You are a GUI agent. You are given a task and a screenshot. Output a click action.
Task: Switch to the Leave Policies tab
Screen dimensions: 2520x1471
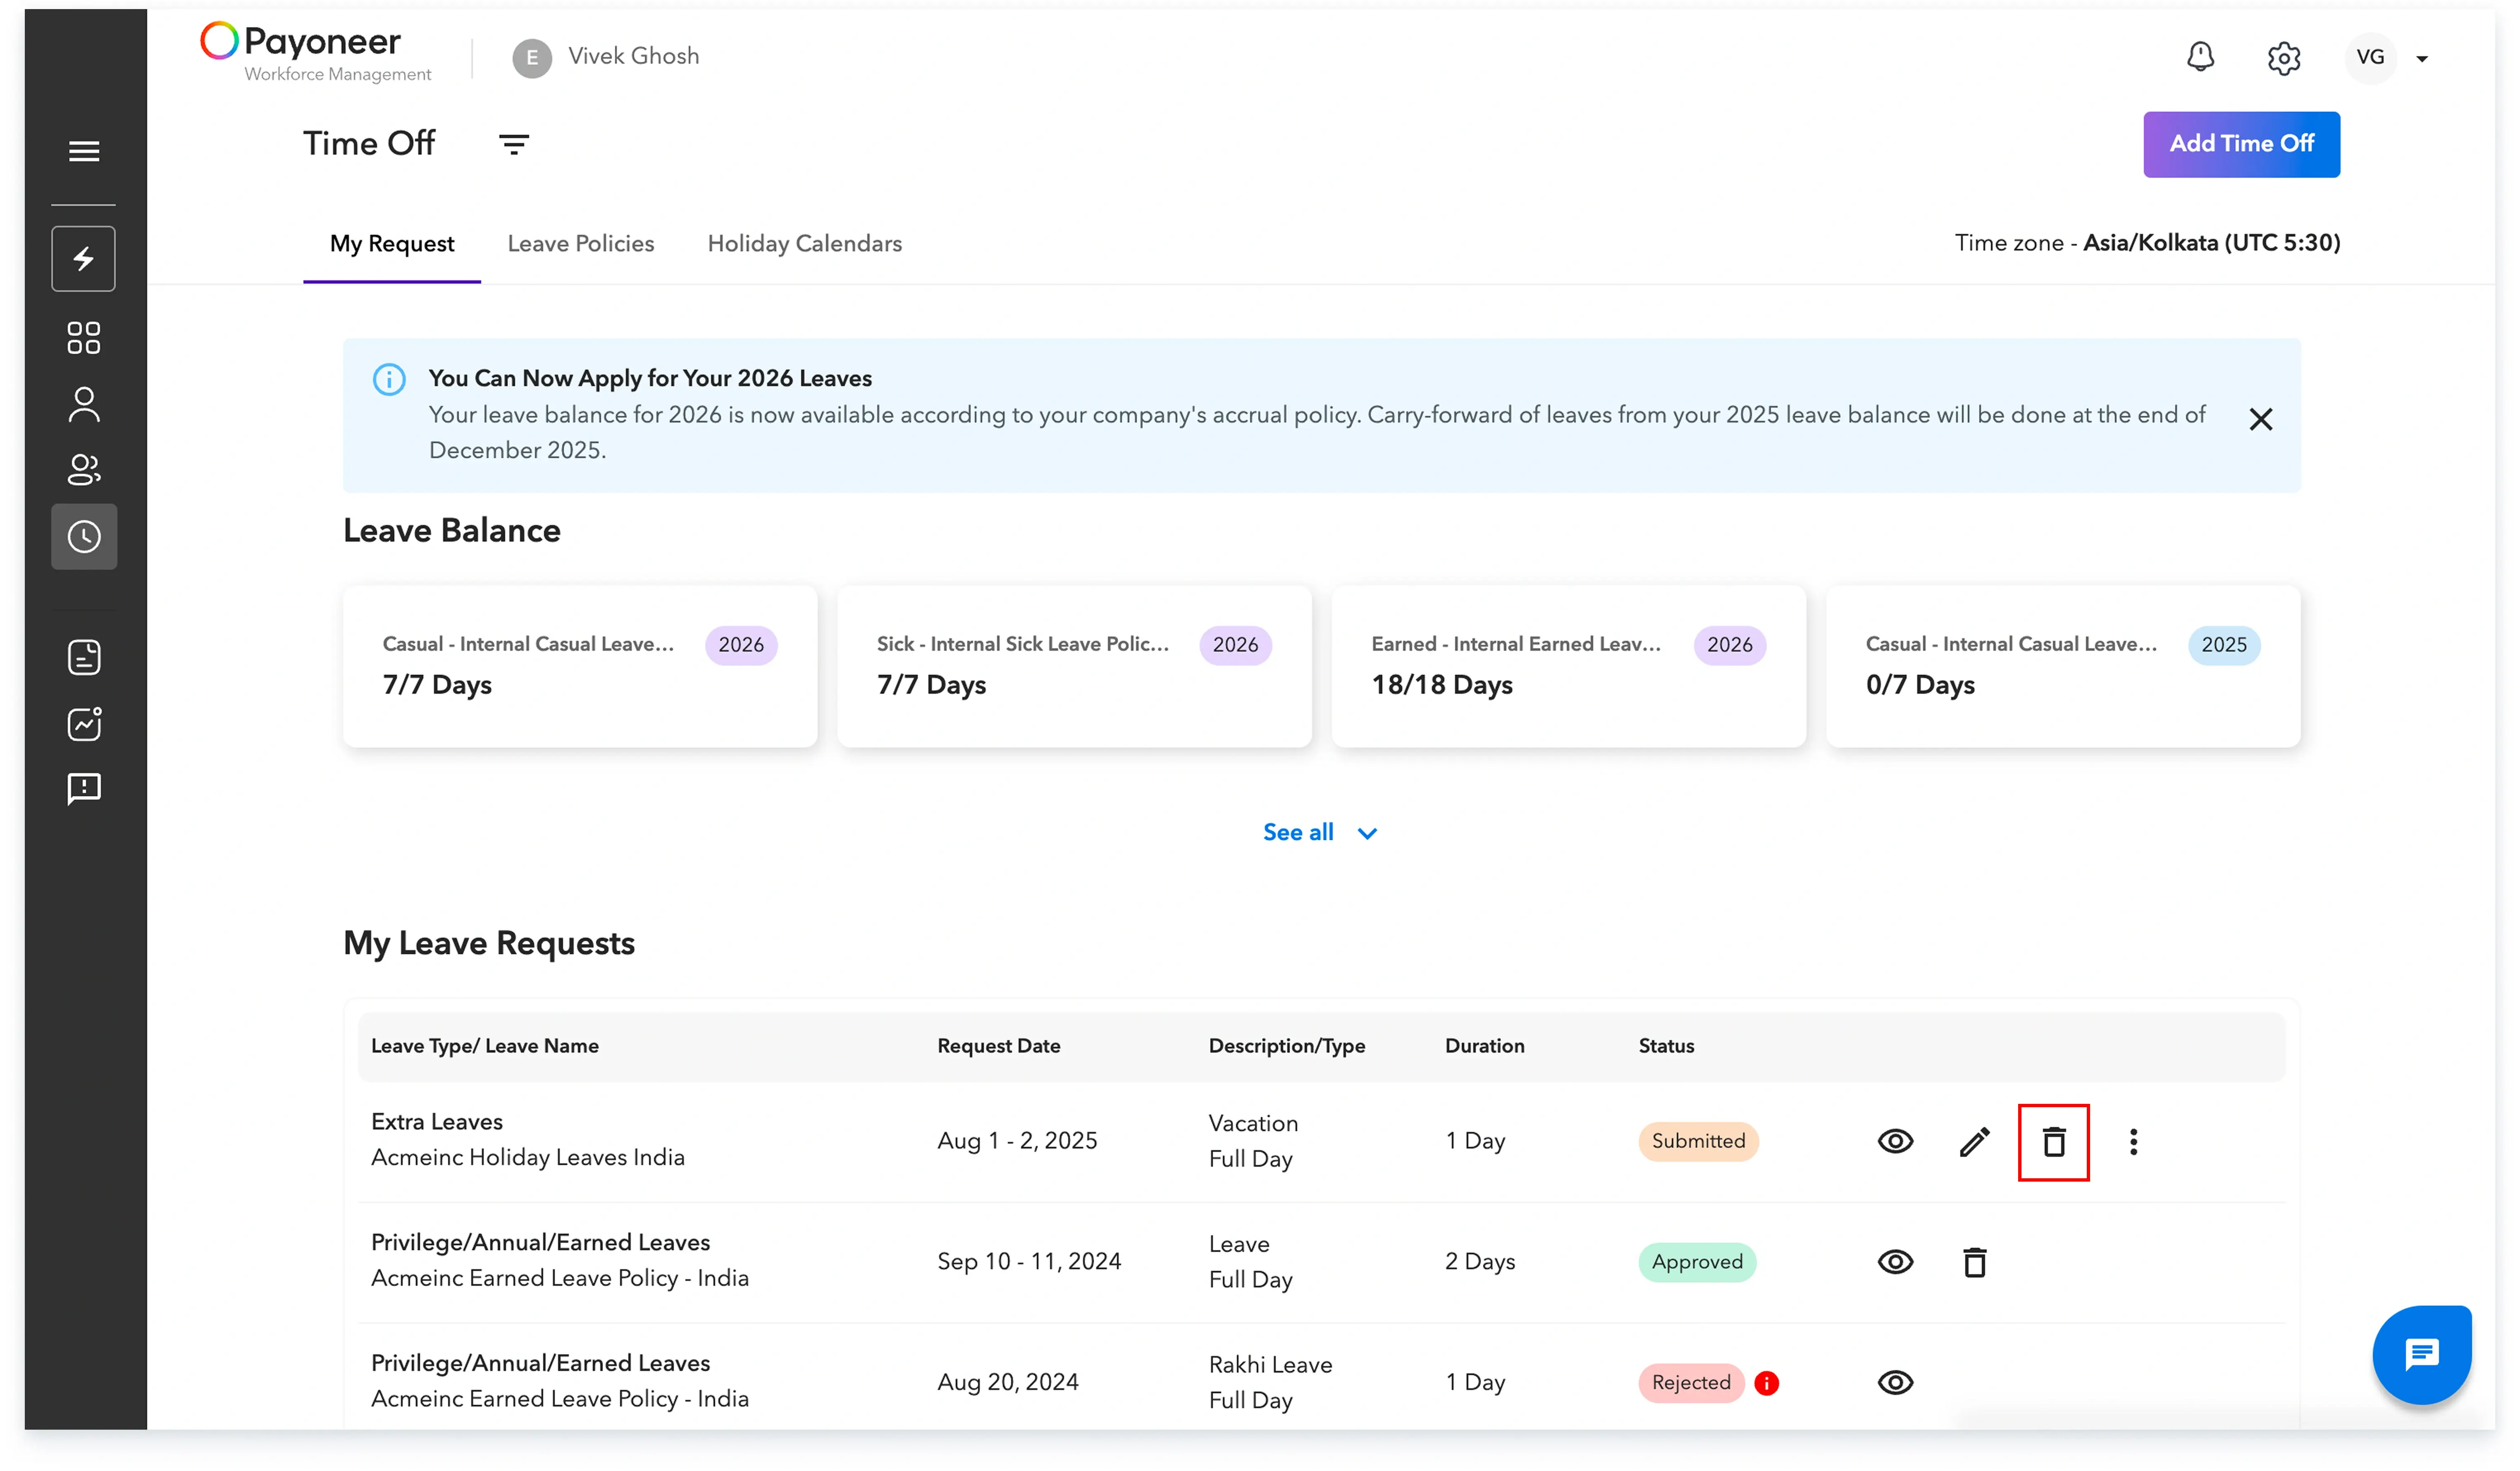[580, 244]
